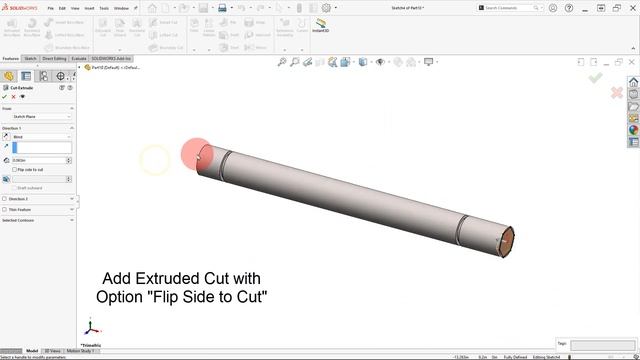This screenshot has height=360, width=640.
Task: Click the Search Commands box
Action: coord(509,8)
